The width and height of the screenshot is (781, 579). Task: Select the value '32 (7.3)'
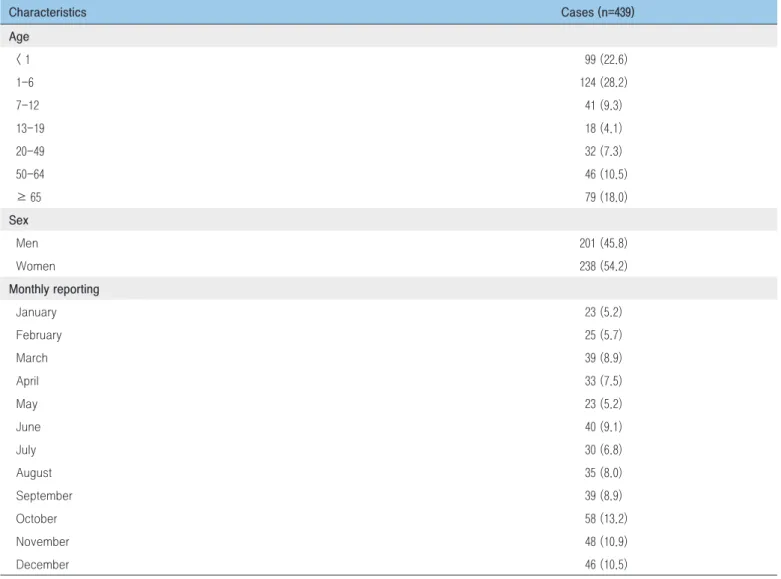point(603,151)
